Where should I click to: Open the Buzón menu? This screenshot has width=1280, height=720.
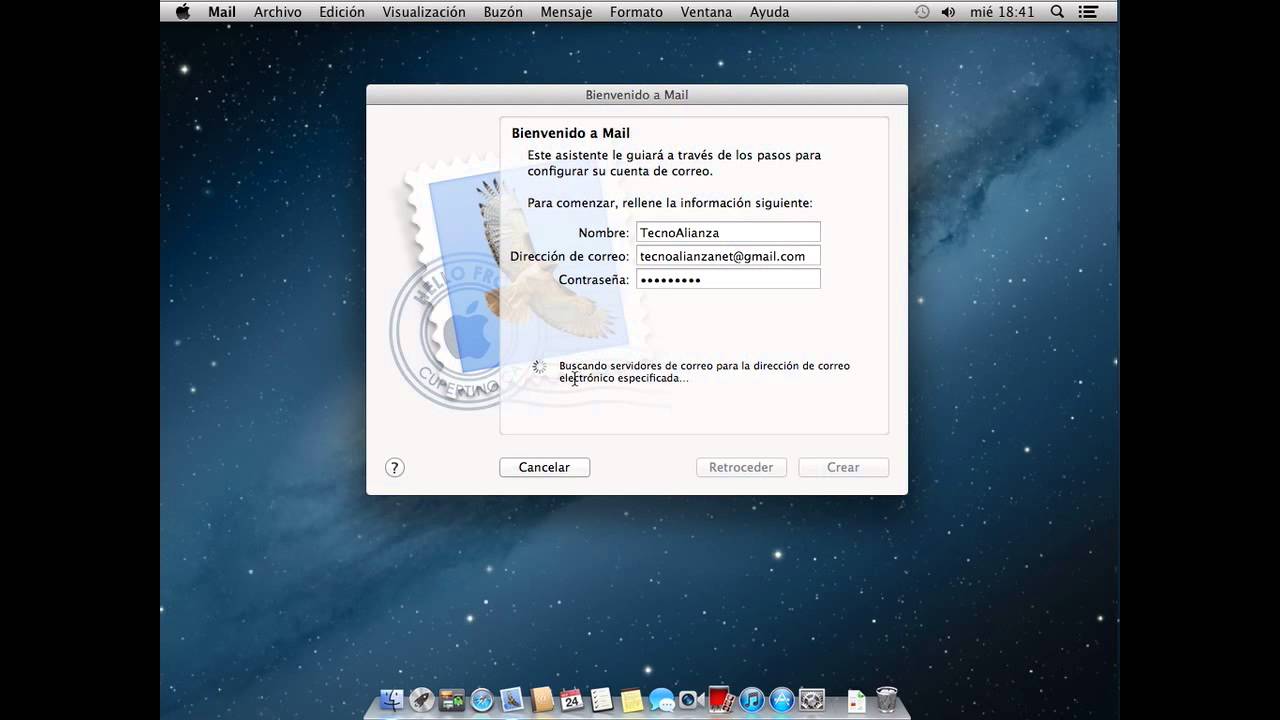[x=503, y=12]
